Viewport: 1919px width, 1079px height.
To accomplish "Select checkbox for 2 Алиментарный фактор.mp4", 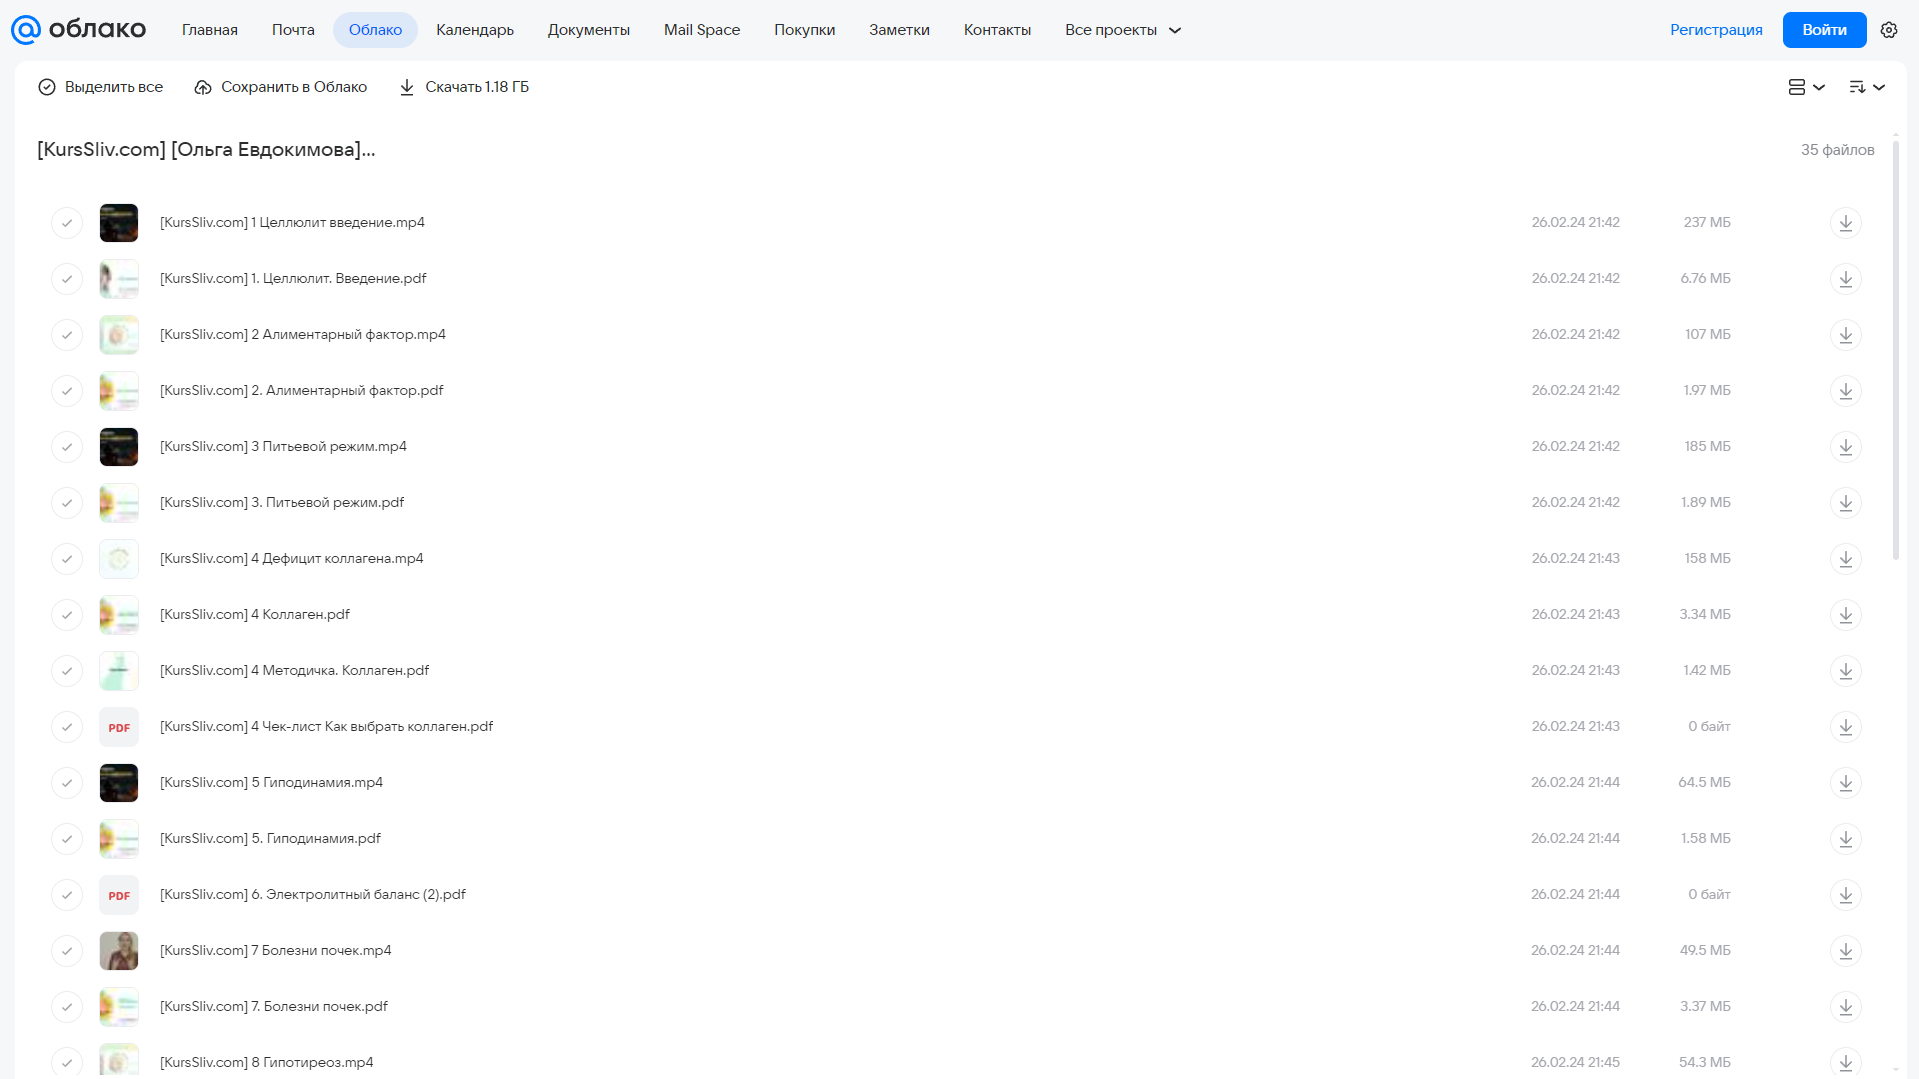I will point(67,335).
